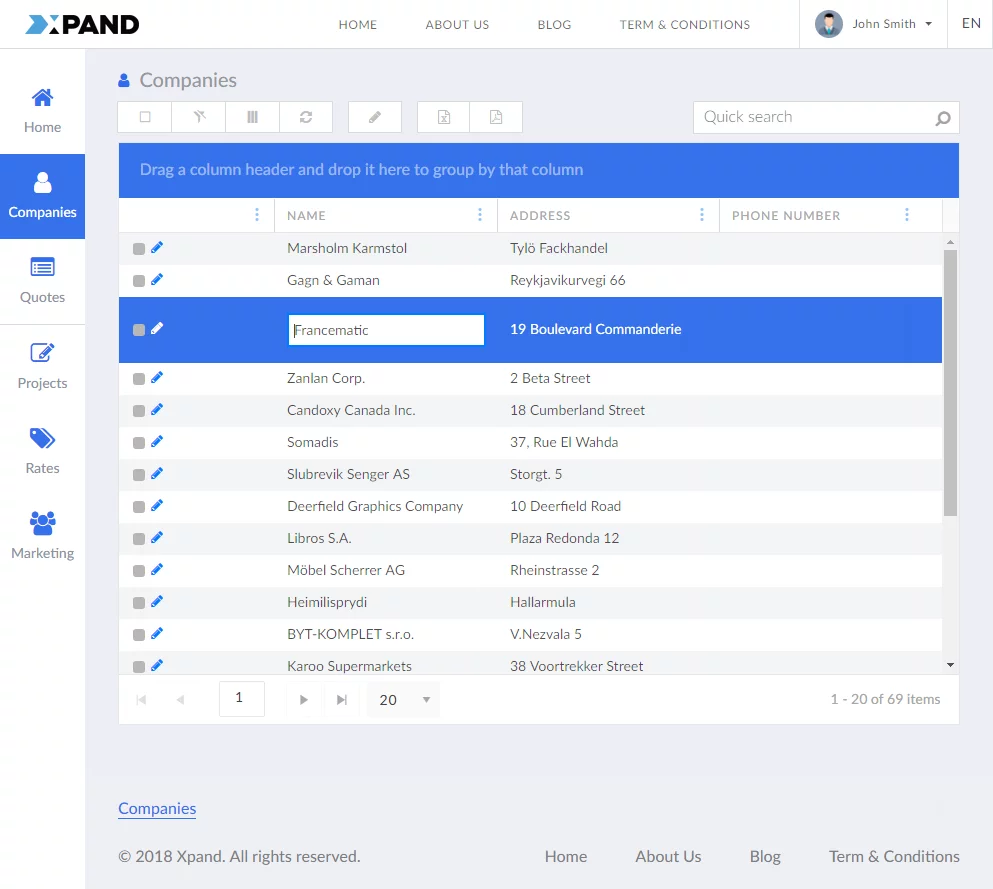993x889 pixels.
Task: Click the Quick search magnifier icon
Action: [942, 118]
